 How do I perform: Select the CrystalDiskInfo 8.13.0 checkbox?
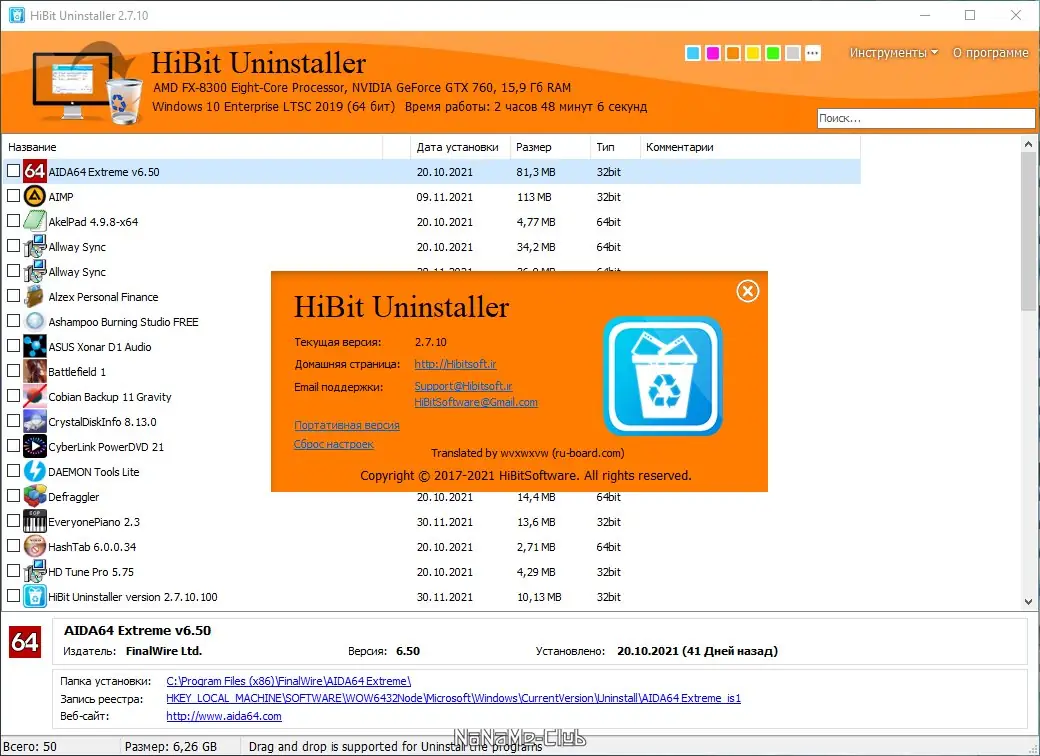[x=13, y=421]
